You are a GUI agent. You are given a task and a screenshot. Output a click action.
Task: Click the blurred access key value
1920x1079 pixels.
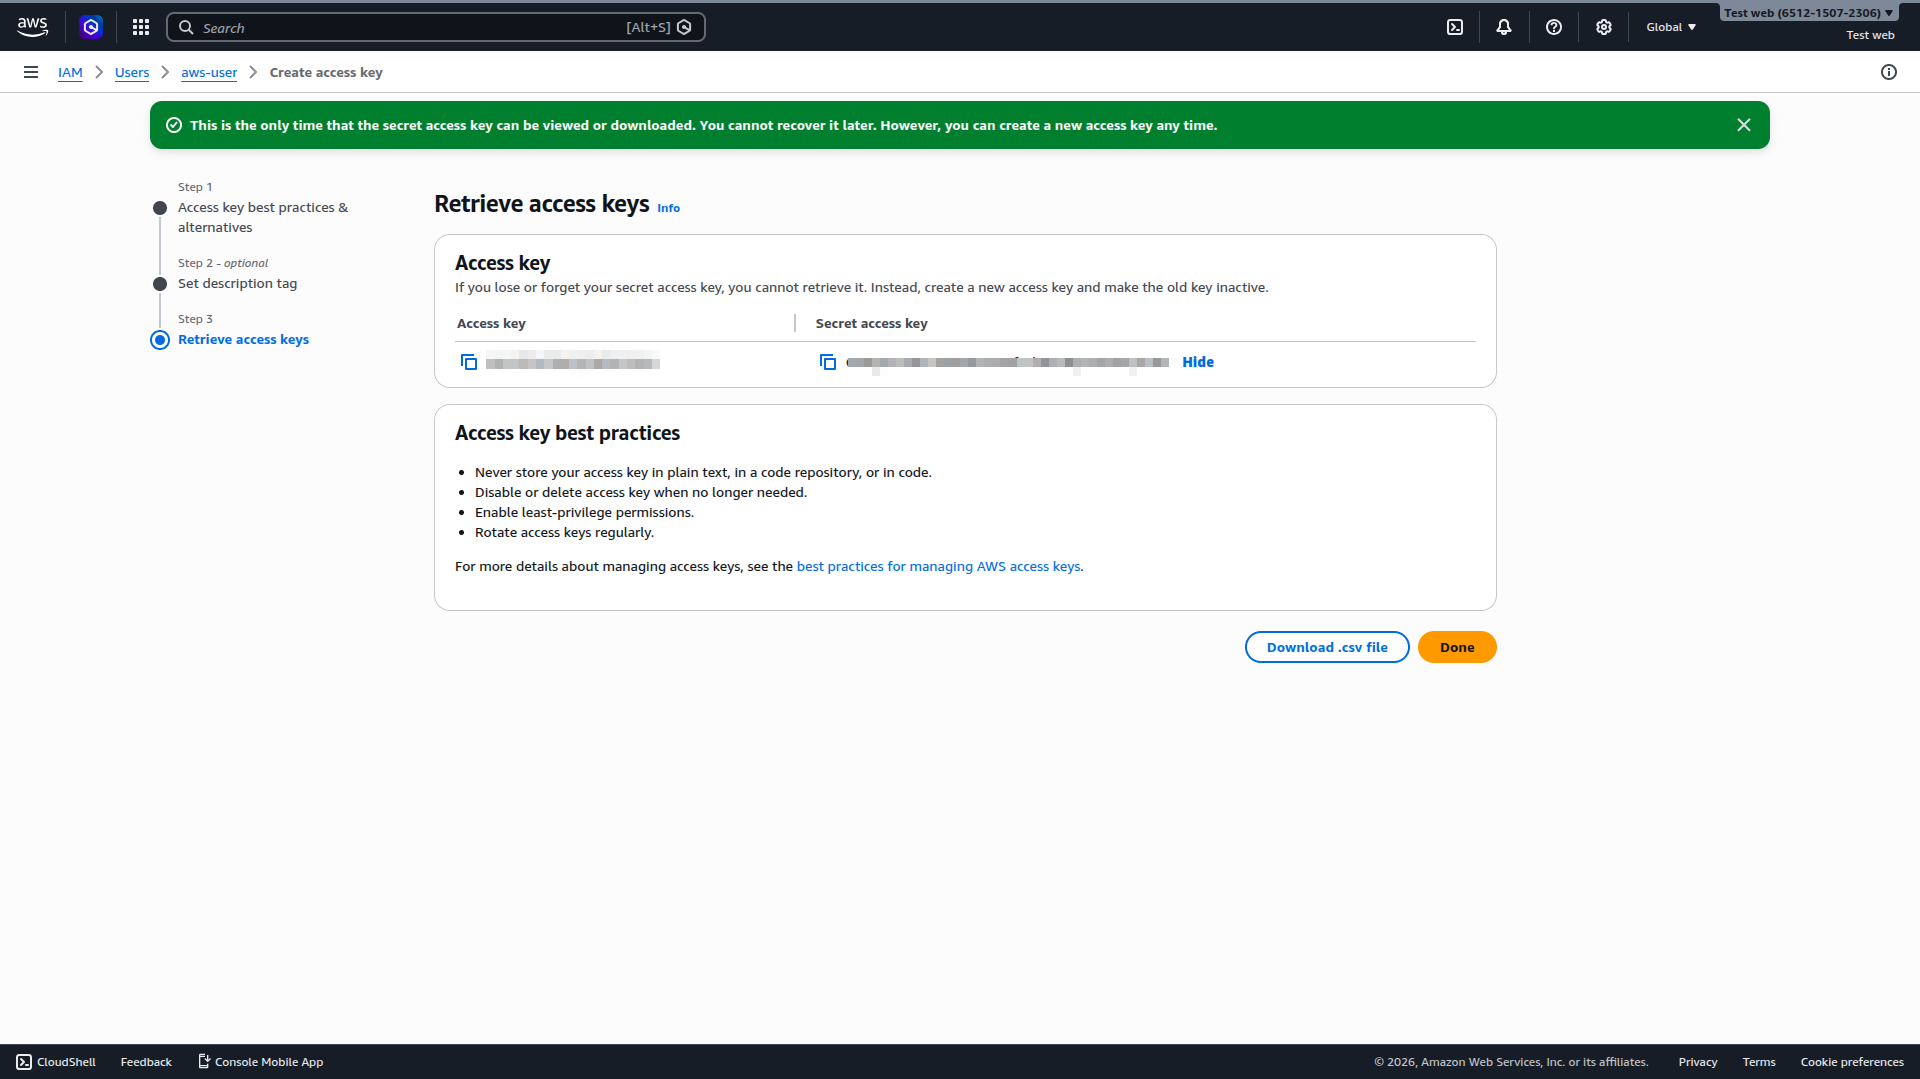[x=572, y=363]
